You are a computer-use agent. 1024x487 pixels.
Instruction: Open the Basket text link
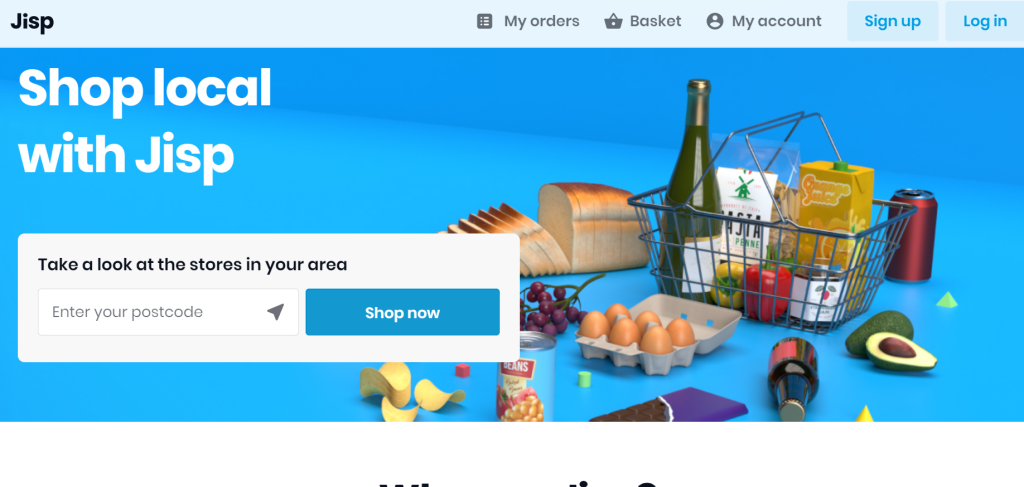655,22
